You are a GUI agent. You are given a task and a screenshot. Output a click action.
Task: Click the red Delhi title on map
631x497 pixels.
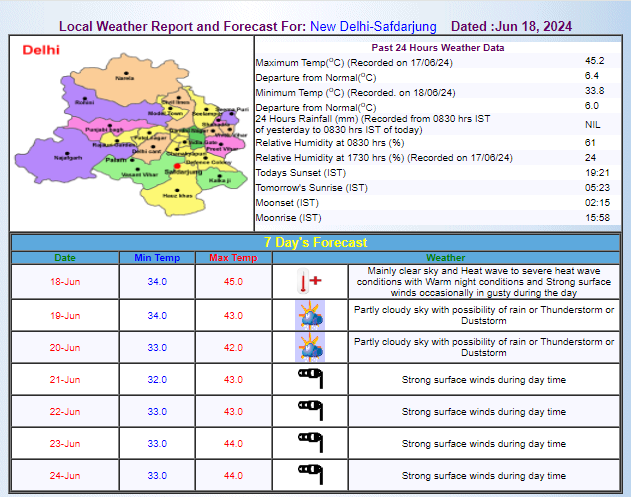pos(41,48)
